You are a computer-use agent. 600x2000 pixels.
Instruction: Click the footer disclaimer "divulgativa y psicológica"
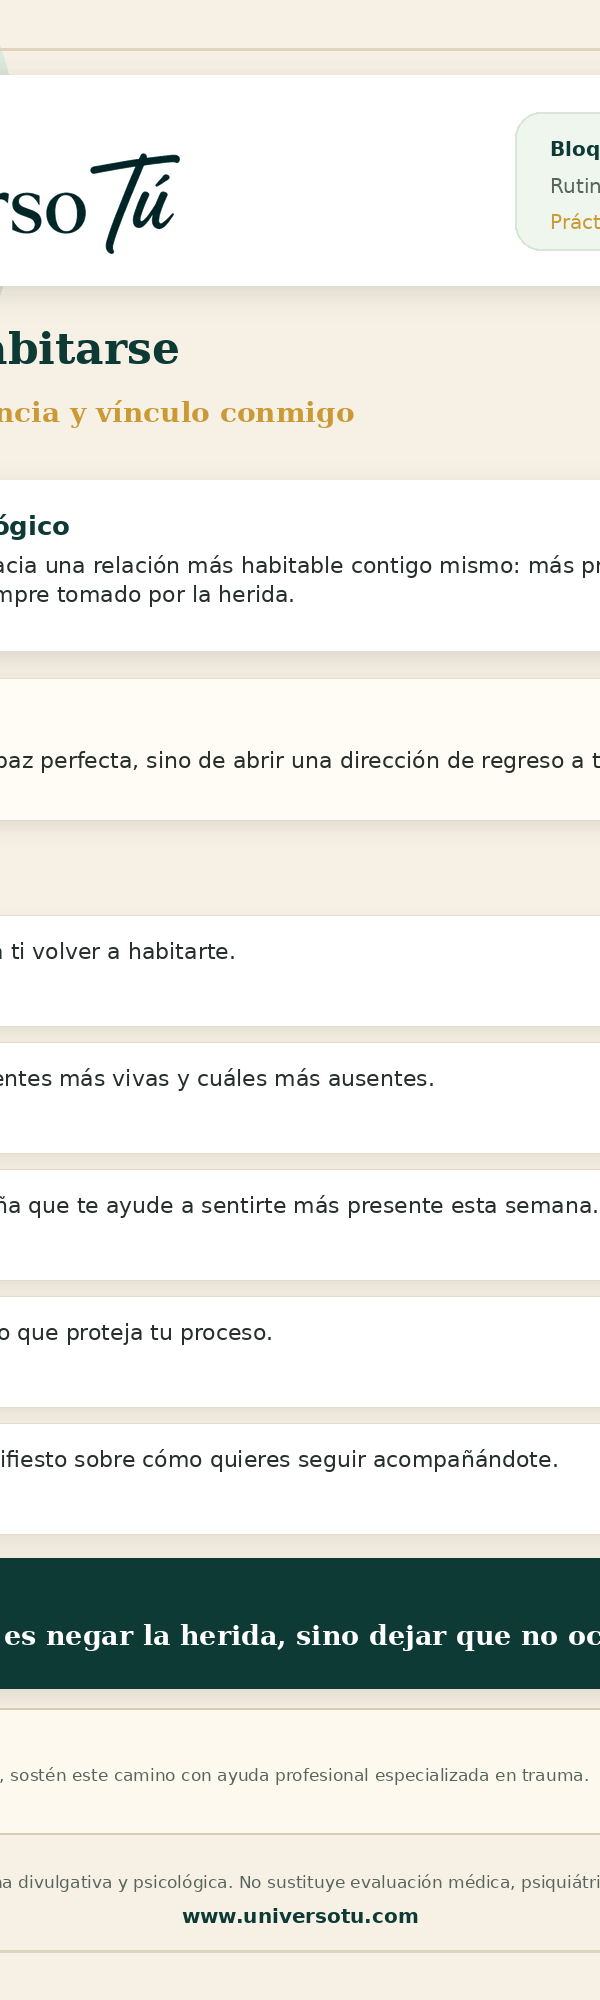(300, 1882)
